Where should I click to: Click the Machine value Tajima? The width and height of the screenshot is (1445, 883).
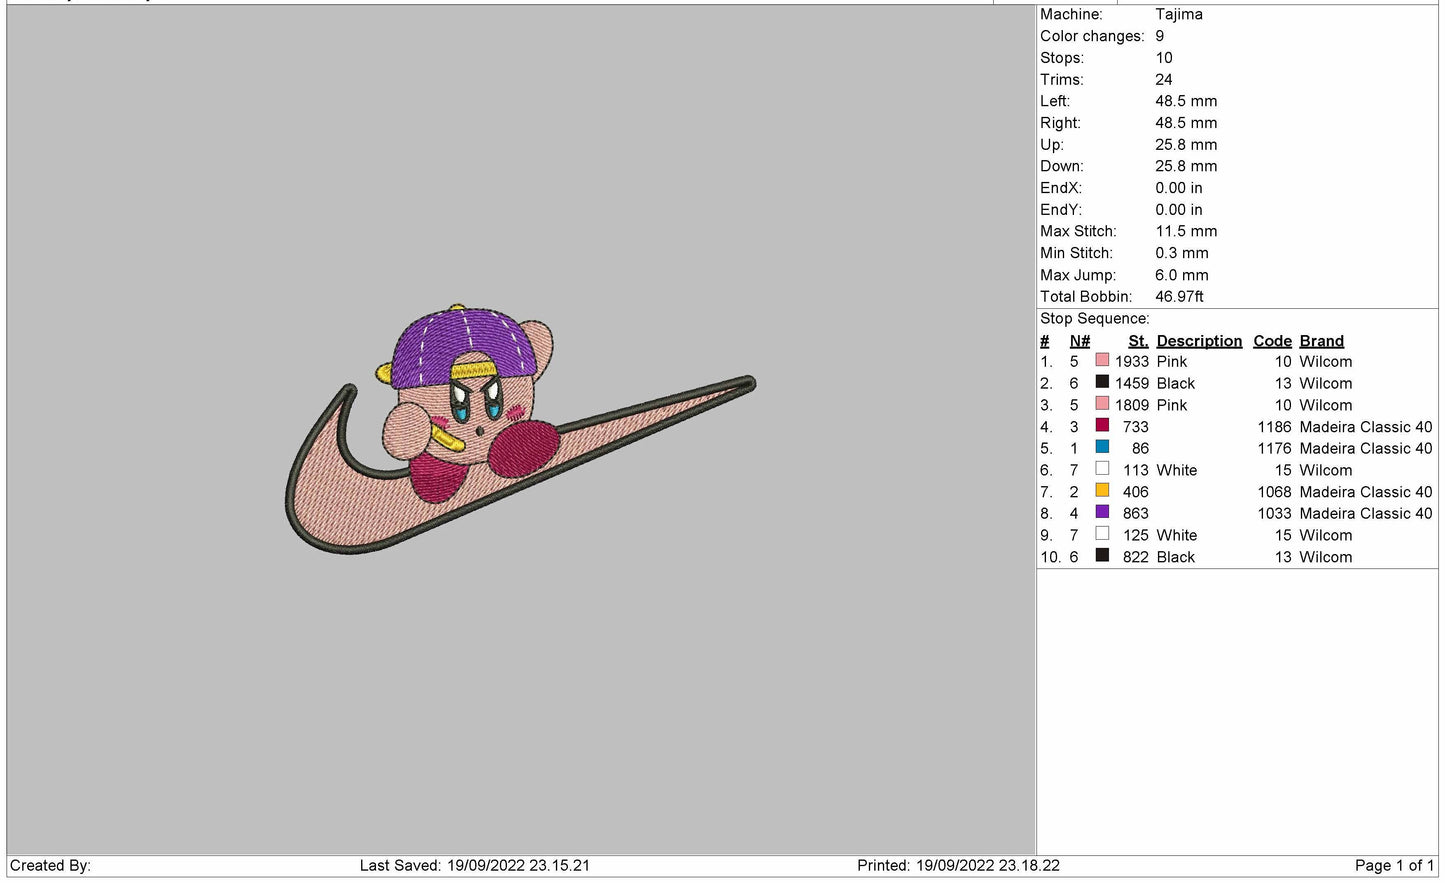(x=1178, y=14)
